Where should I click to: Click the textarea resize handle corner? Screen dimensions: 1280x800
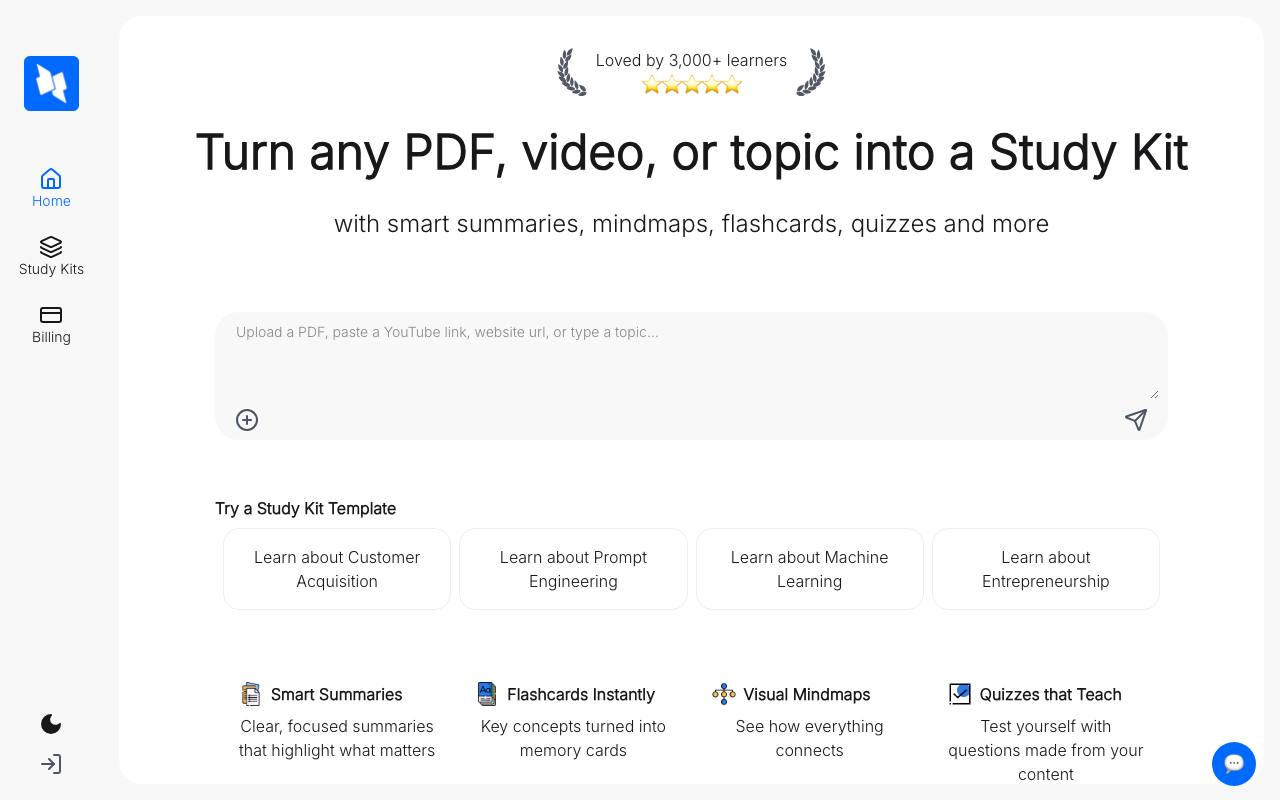coord(1154,394)
